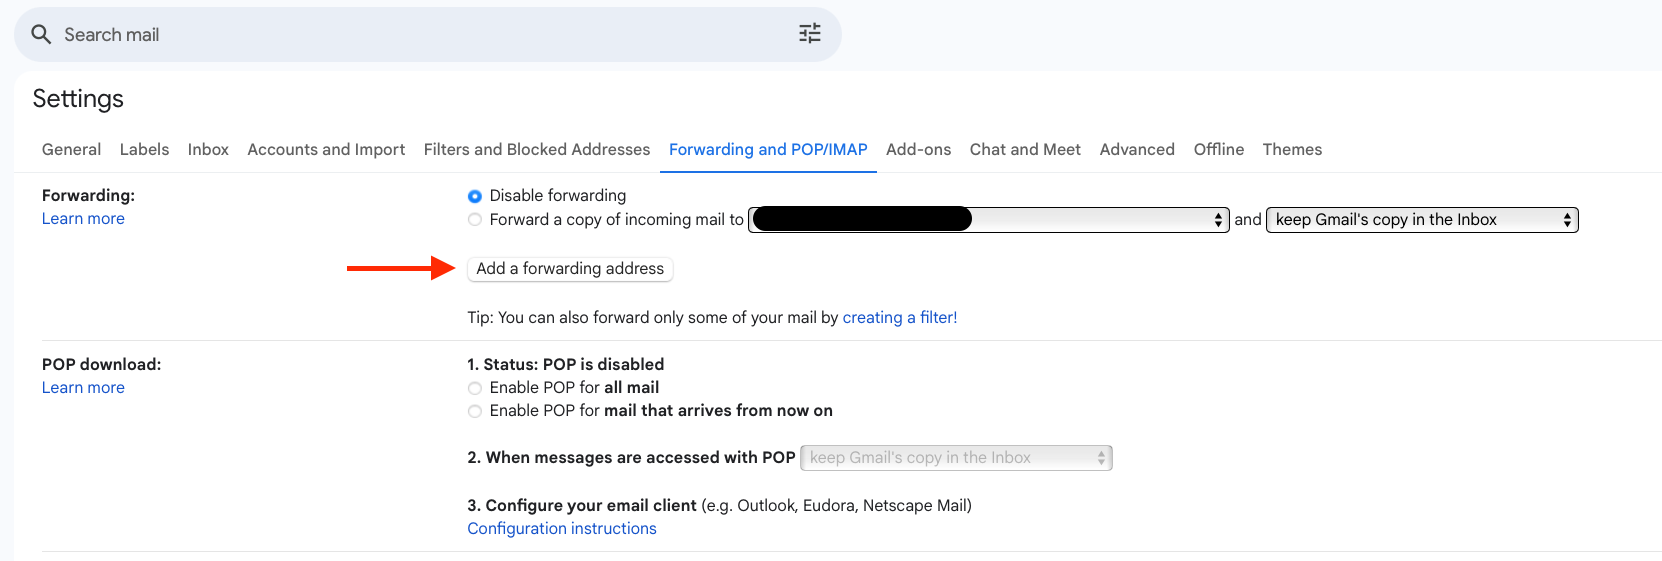The height and width of the screenshot is (561, 1662).
Task: Click the Settings page heading
Action: pos(78,98)
